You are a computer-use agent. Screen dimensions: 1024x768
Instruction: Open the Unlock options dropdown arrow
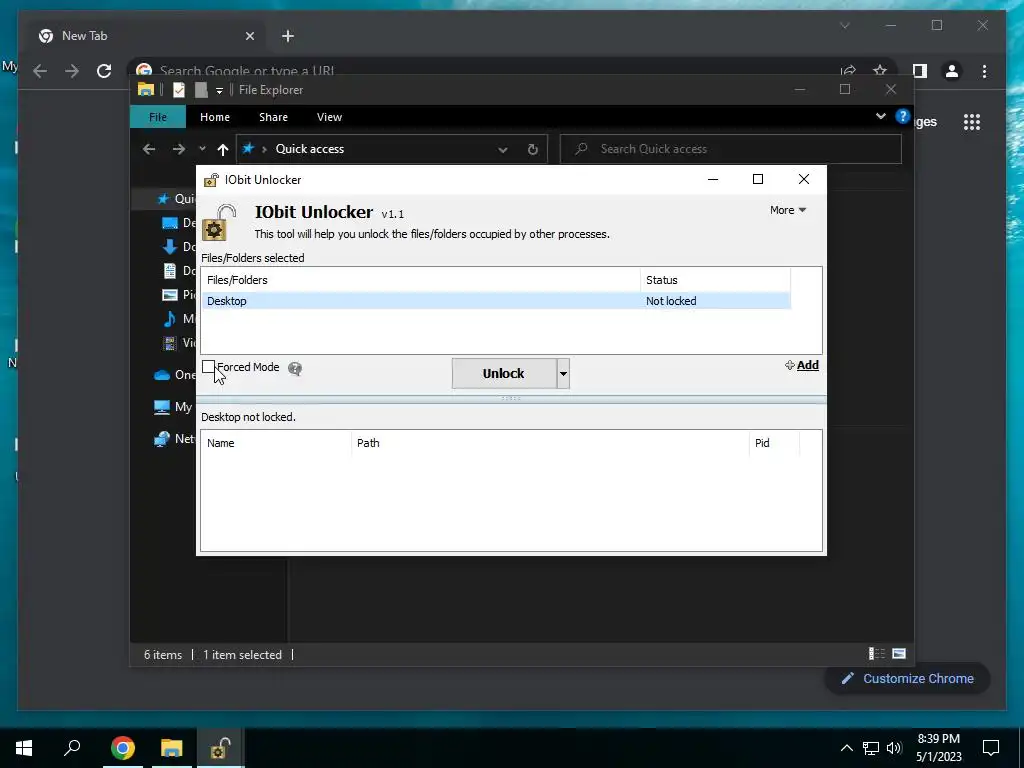[x=563, y=374]
